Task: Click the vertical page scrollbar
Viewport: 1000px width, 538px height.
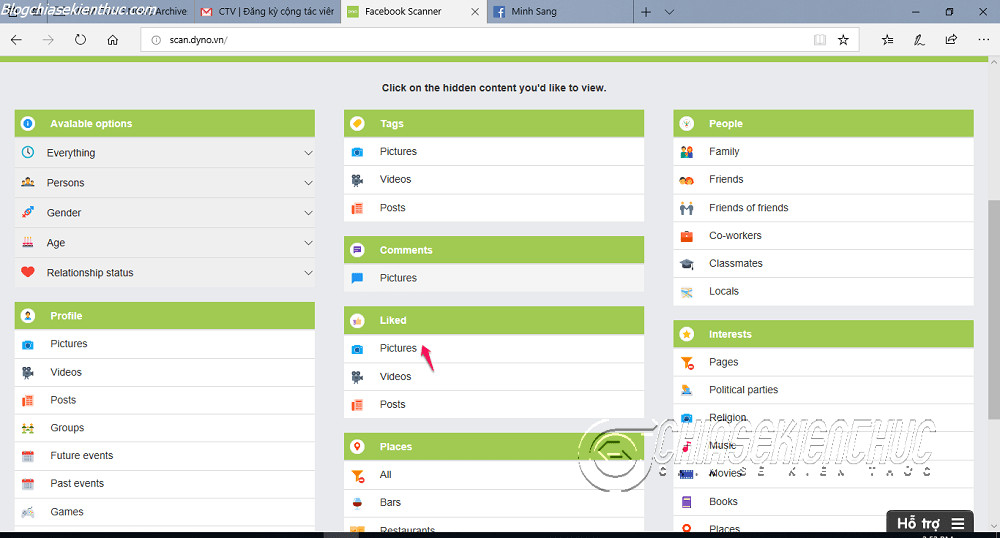Action: coord(992,300)
